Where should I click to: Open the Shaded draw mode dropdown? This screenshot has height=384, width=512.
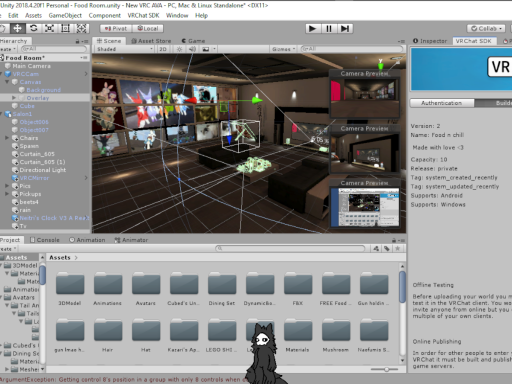pos(124,49)
